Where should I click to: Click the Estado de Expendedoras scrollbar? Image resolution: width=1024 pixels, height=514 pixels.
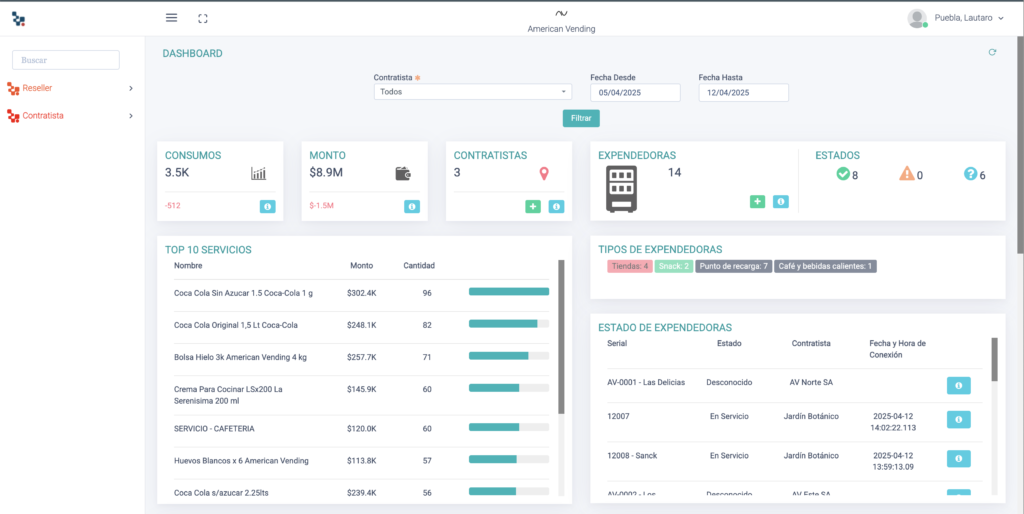pyautogui.click(x=995, y=359)
